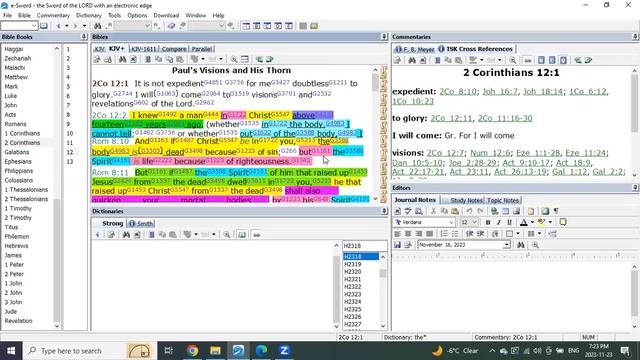Print from the Bibles panel toolbar
Image resolution: width=640 pixels, height=360 pixels.
point(108,60)
